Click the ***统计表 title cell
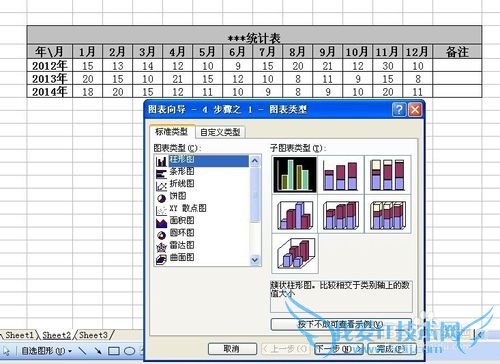This screenshot has height=364, width=500. (x=254, y=35)
